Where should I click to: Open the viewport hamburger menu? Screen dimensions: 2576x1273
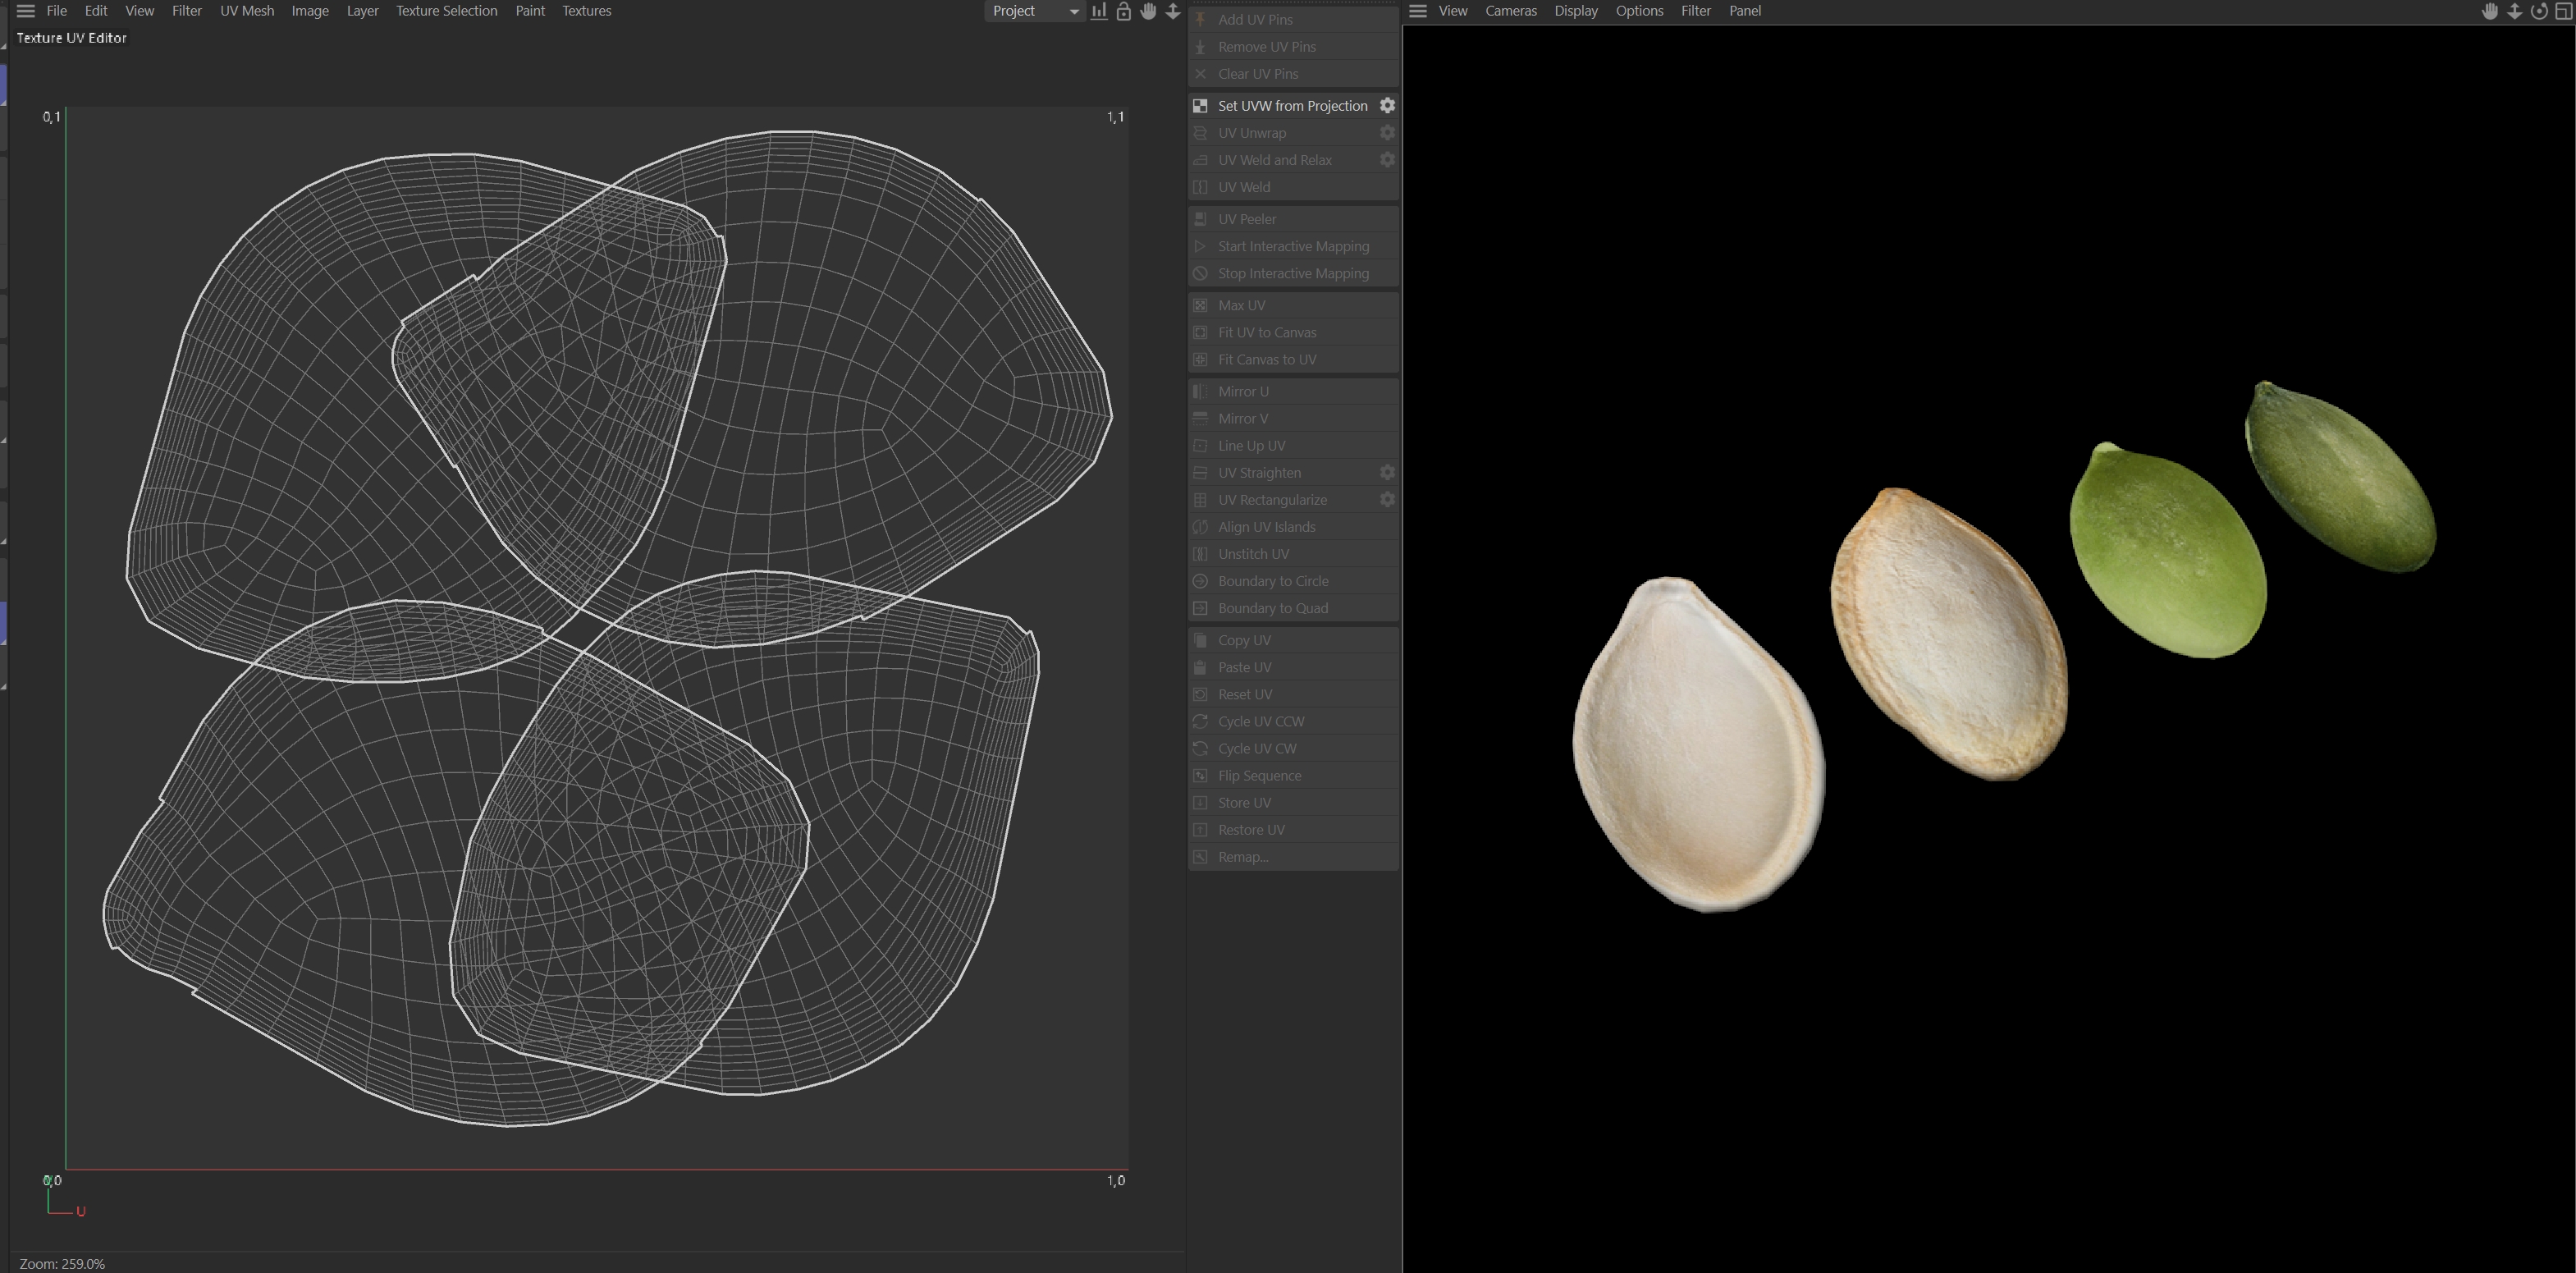pyautogui.click(x=1417, y=11)
